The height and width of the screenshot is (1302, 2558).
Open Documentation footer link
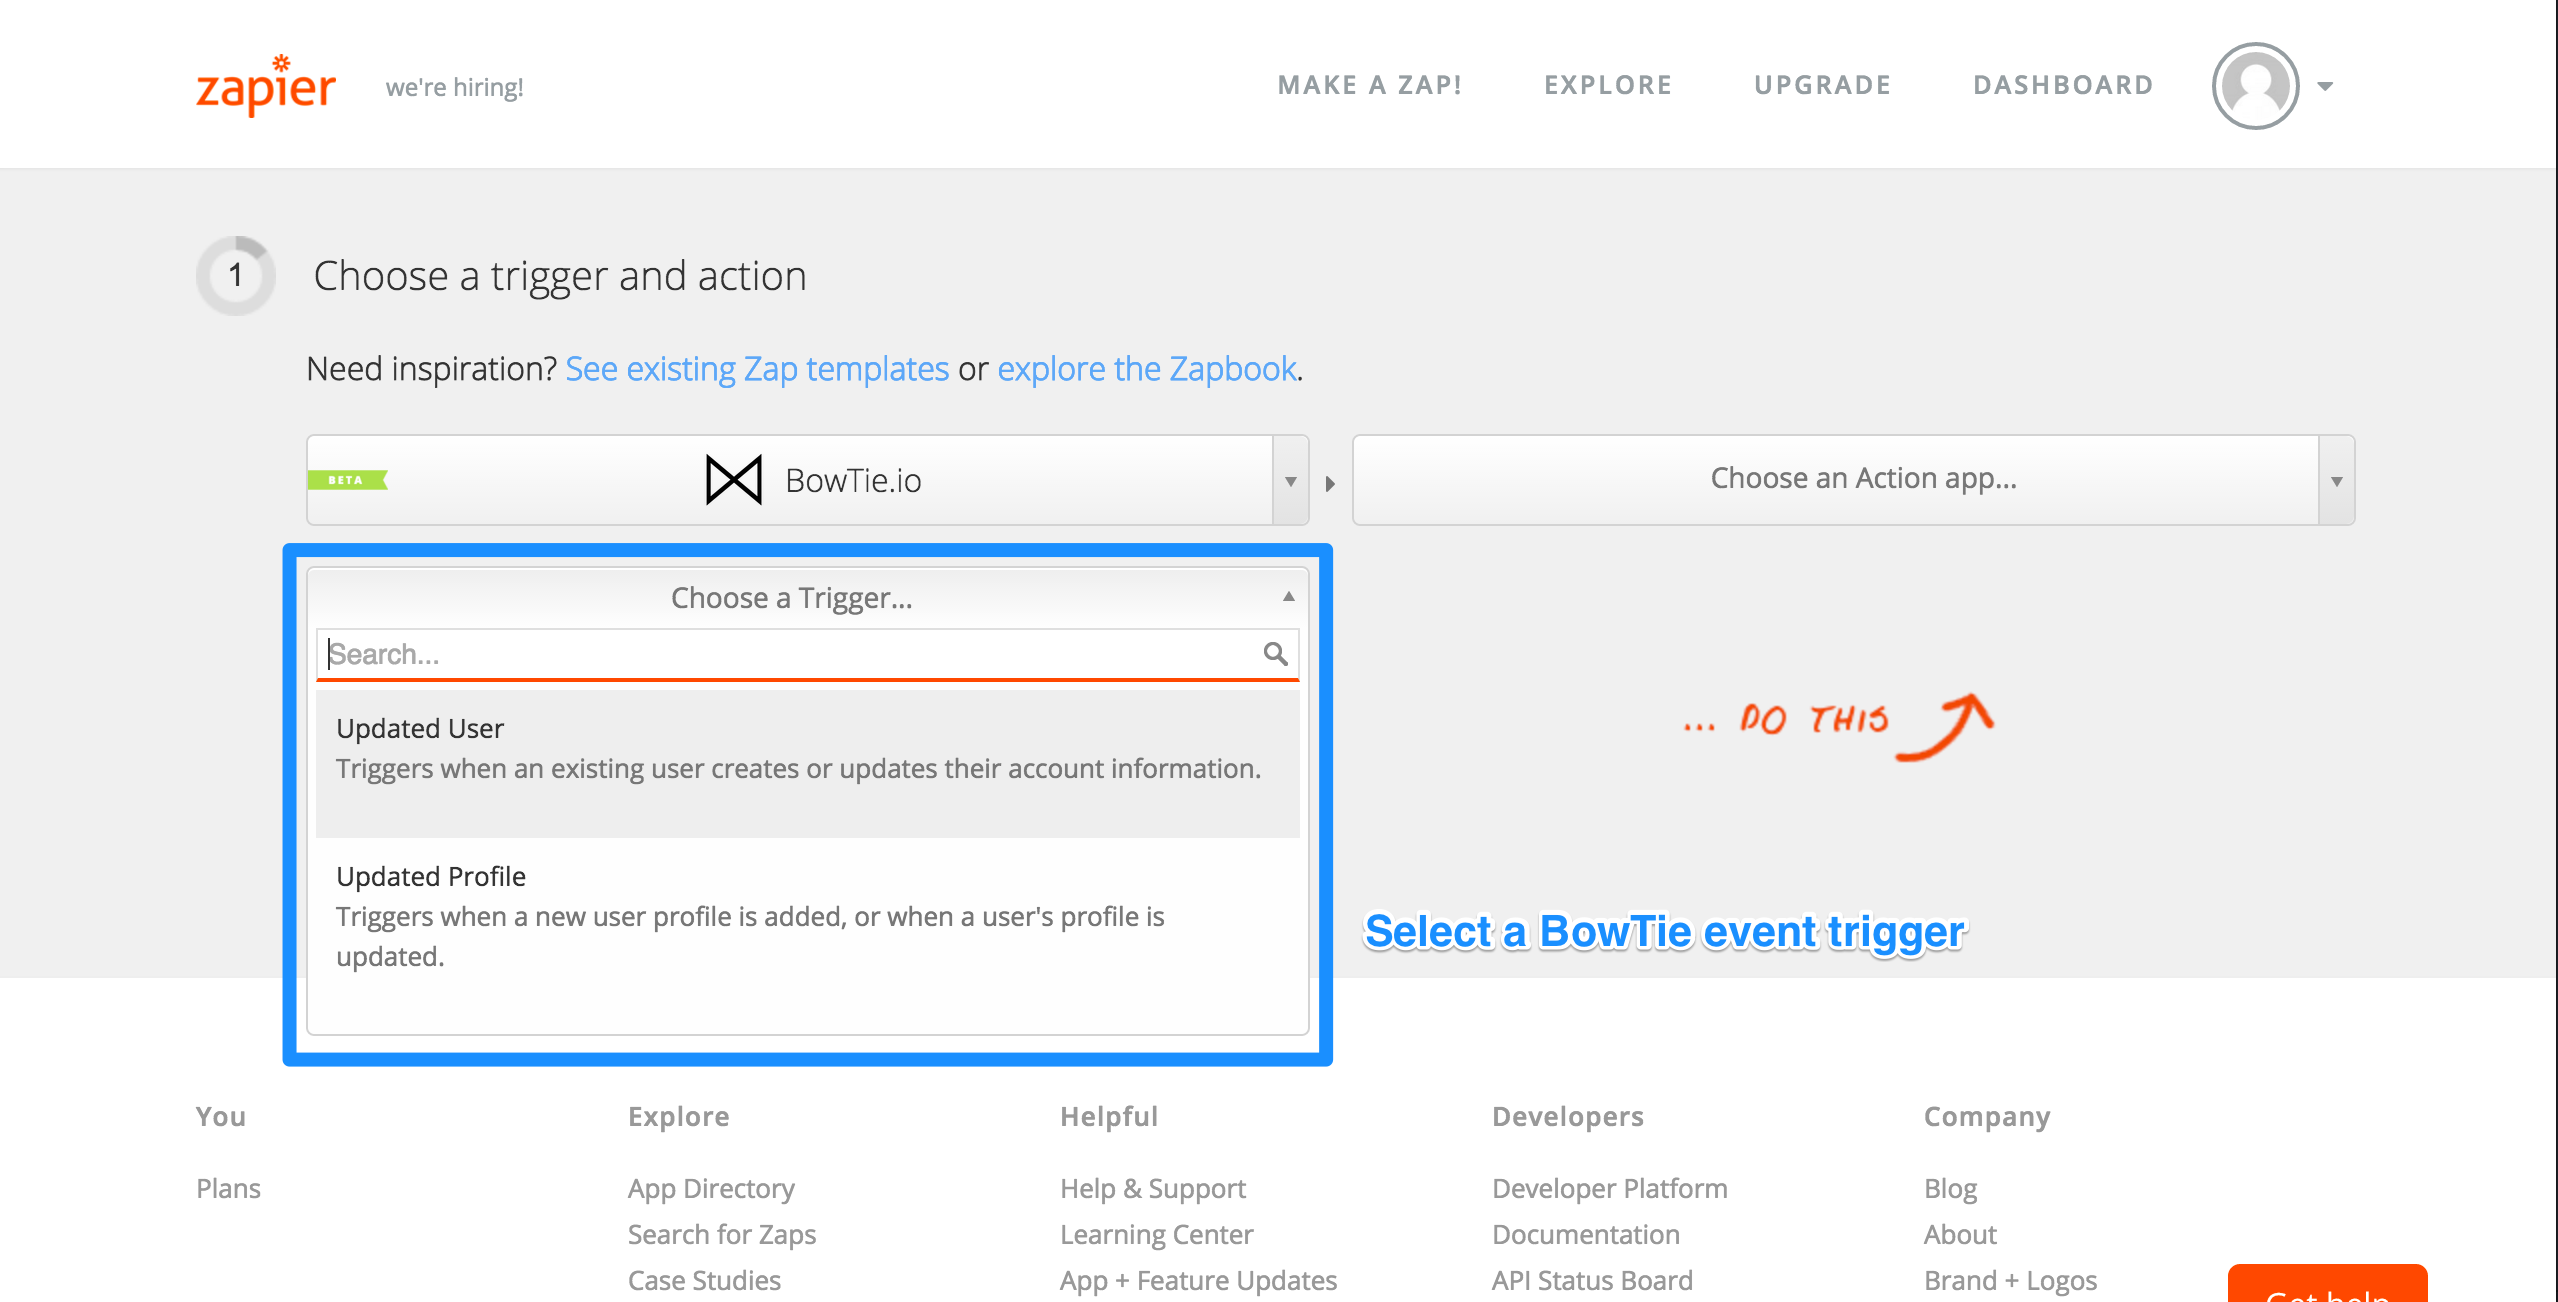1586,1234
